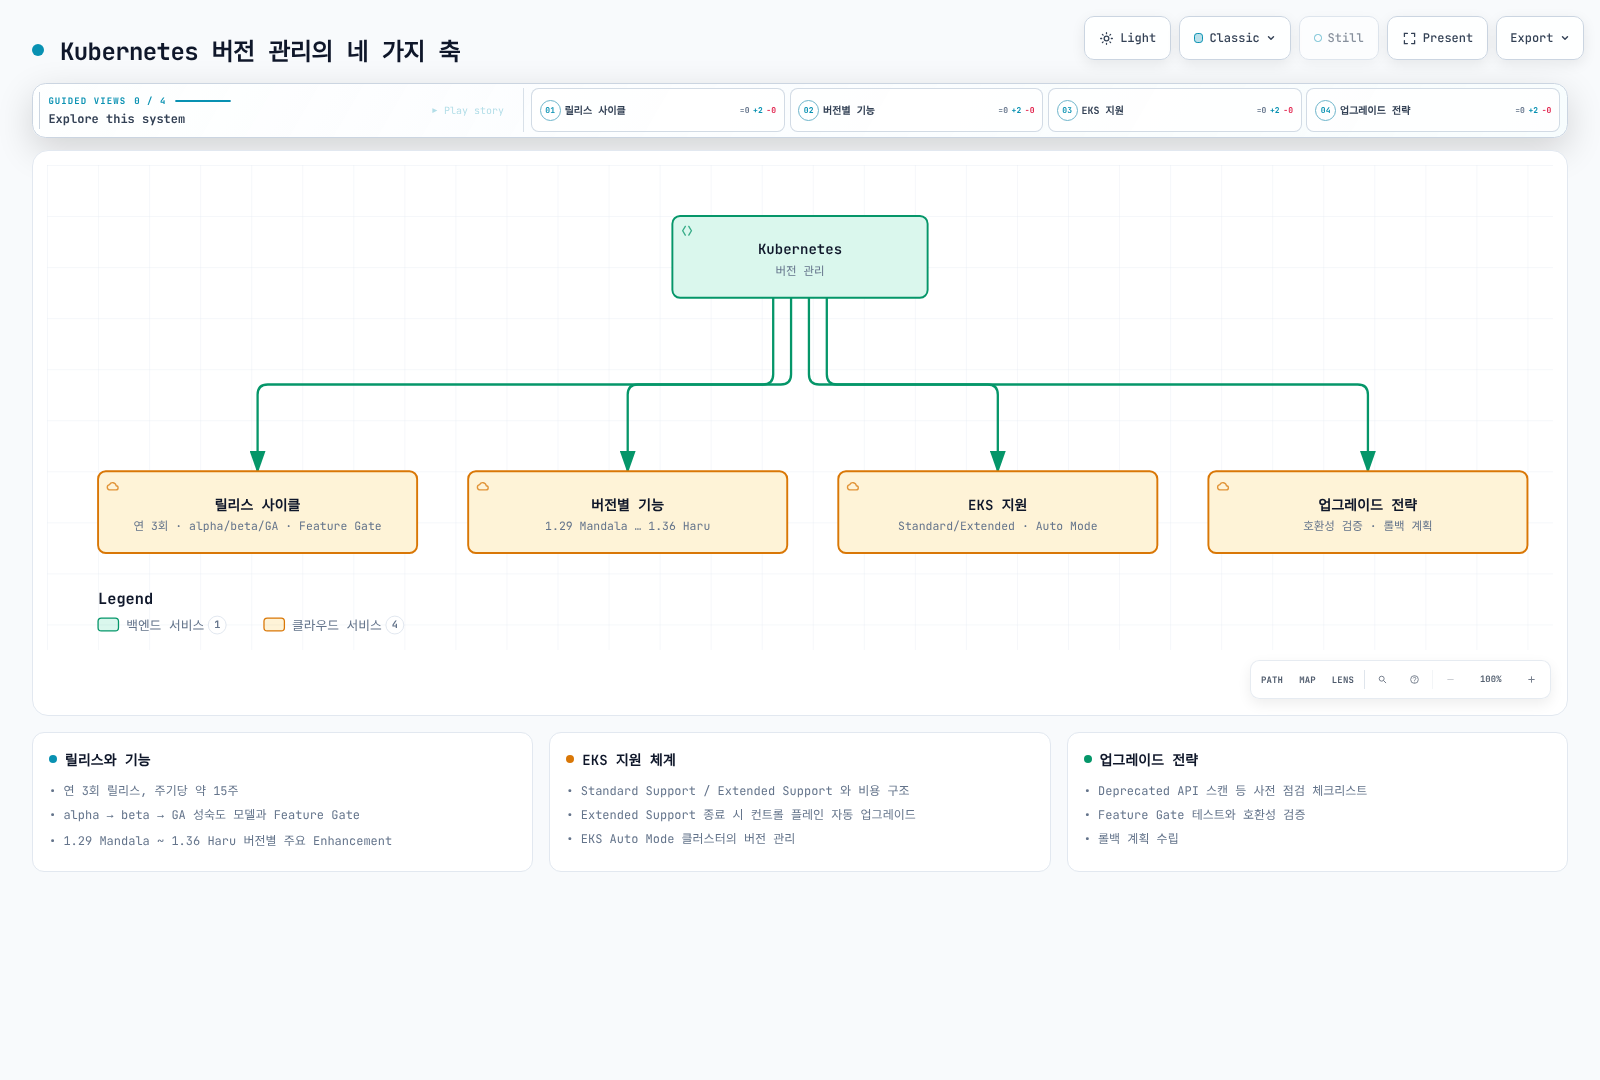
Task: Select the 릴리스 사이클 node card
Action: (x=257, y=512)
